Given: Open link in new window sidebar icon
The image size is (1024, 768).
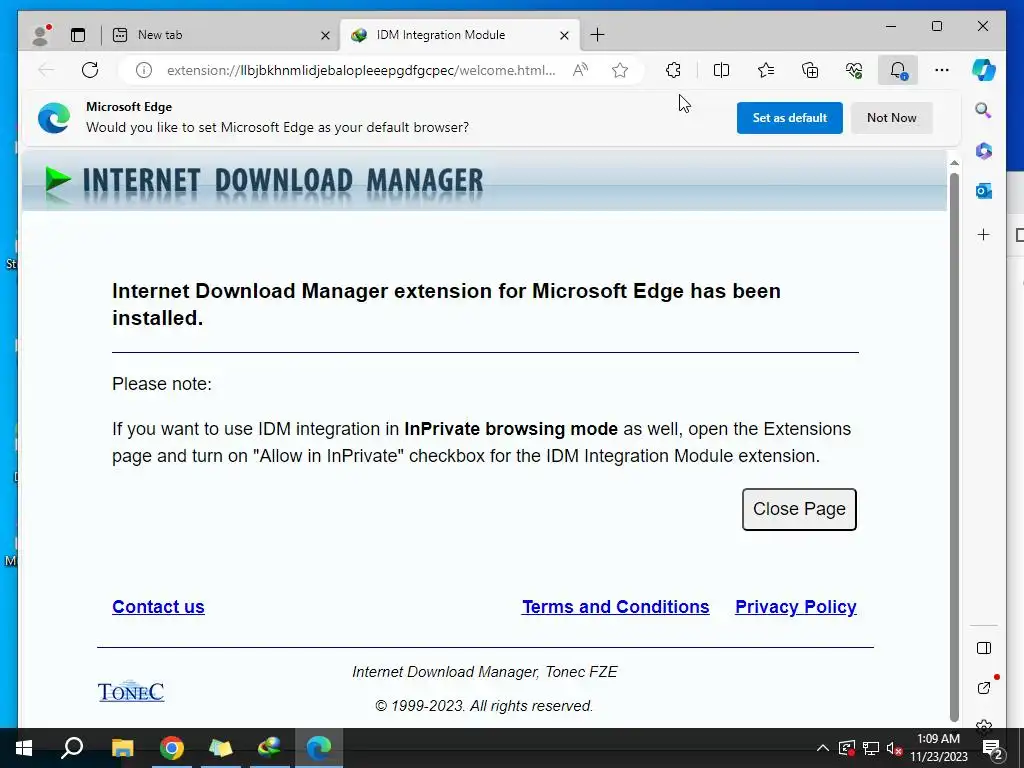Looking at the screenshot, I should click(x=984, y=688).
